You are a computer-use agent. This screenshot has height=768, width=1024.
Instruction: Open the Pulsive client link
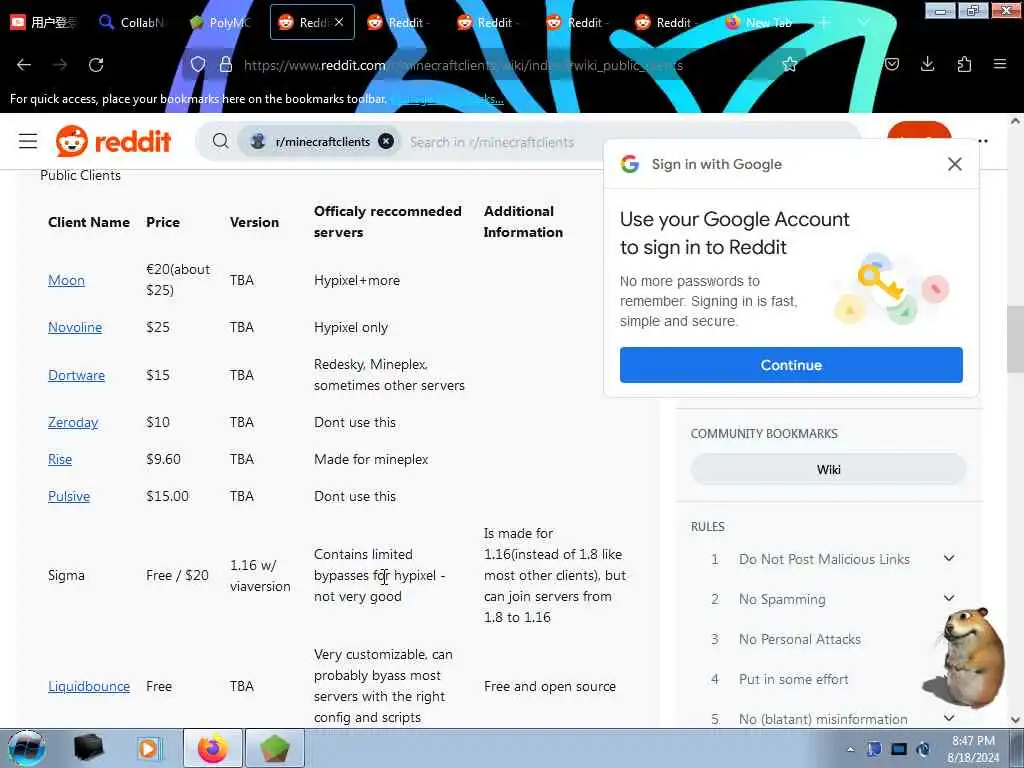(x=69, y=496)
